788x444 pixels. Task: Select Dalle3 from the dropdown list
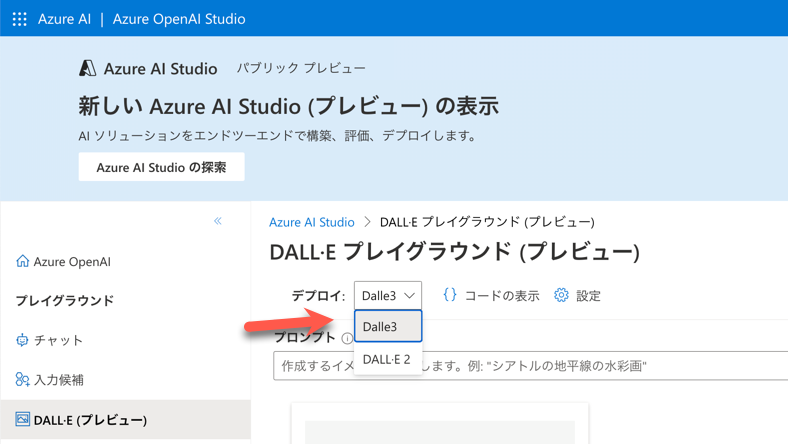coord(388,326)
